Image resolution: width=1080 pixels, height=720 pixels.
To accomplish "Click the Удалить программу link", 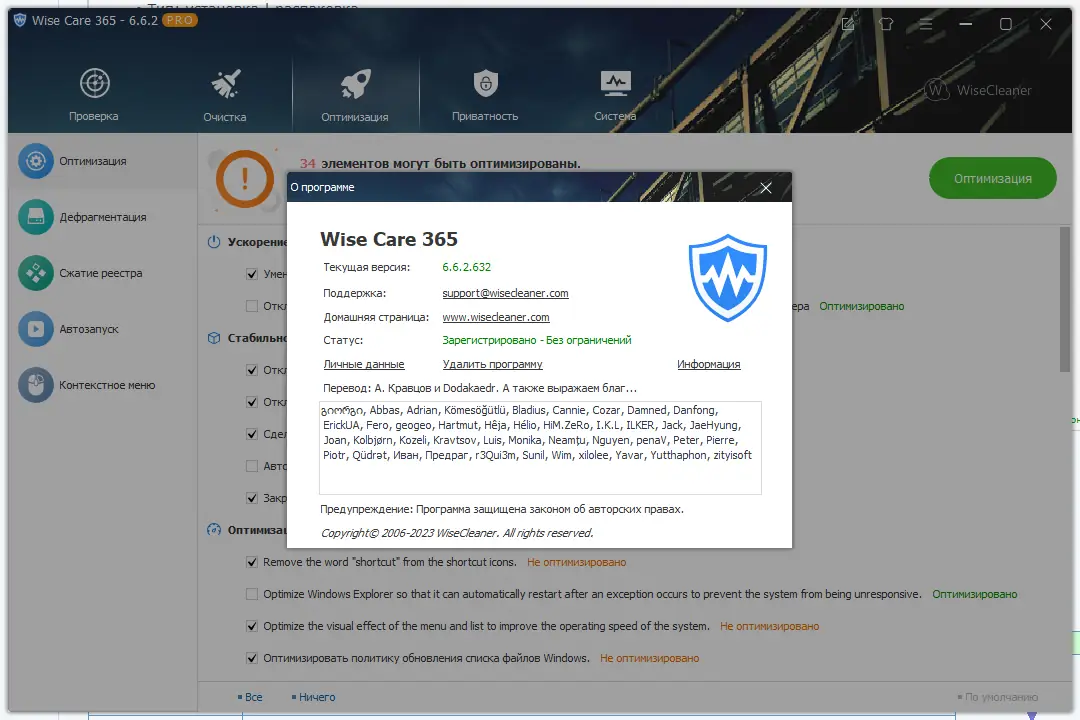I will (492, 364).
